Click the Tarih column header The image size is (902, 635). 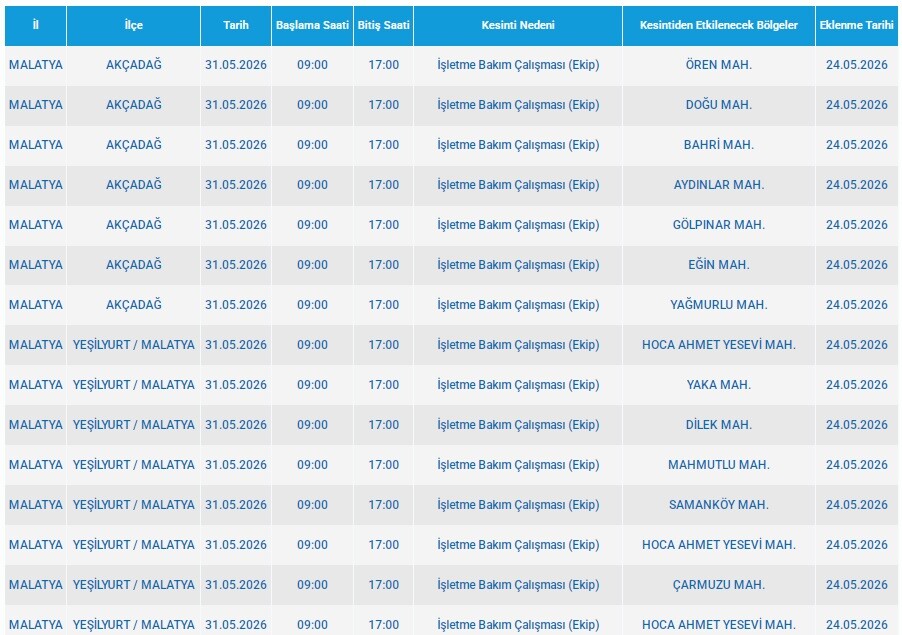236,25
